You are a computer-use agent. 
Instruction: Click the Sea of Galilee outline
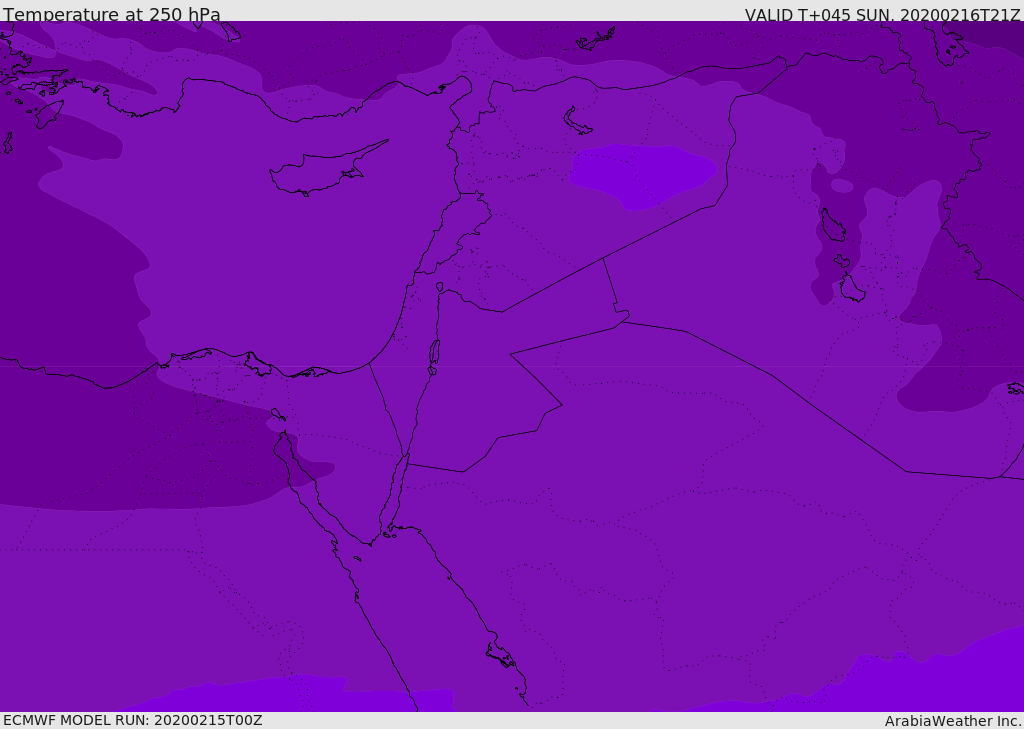coord(439,287)
